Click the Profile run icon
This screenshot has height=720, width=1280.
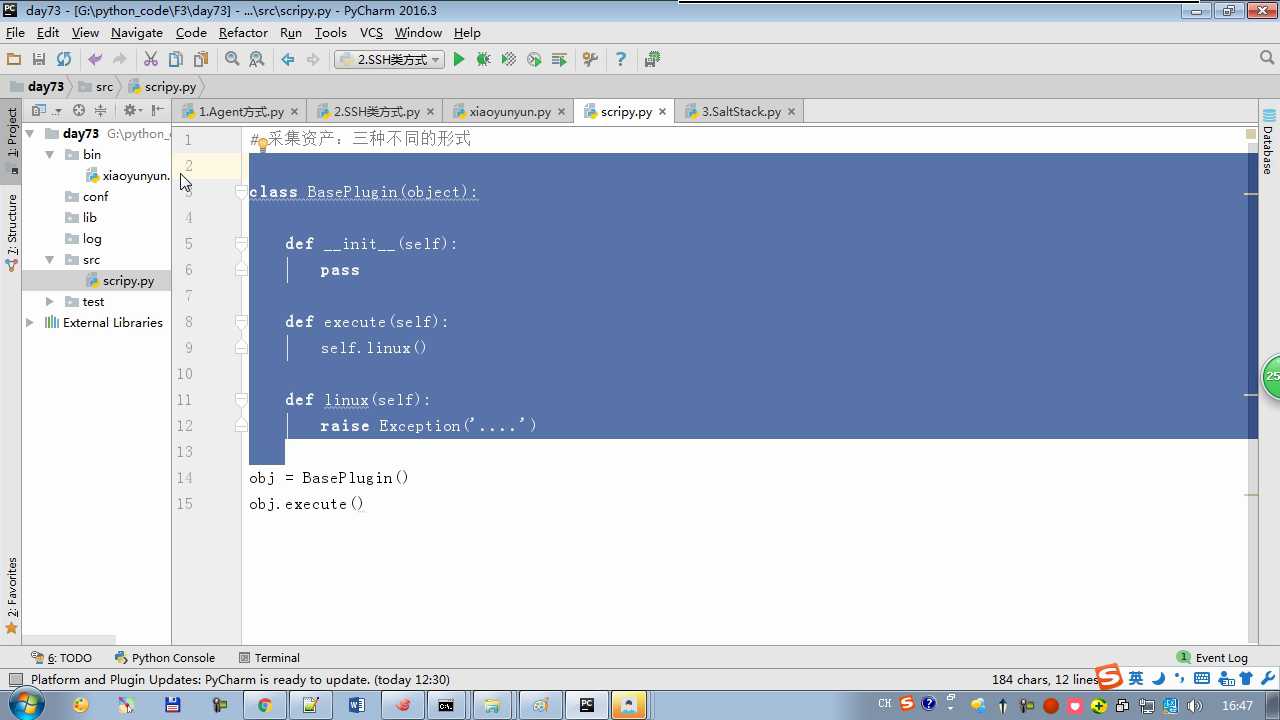tap(534, 60)
